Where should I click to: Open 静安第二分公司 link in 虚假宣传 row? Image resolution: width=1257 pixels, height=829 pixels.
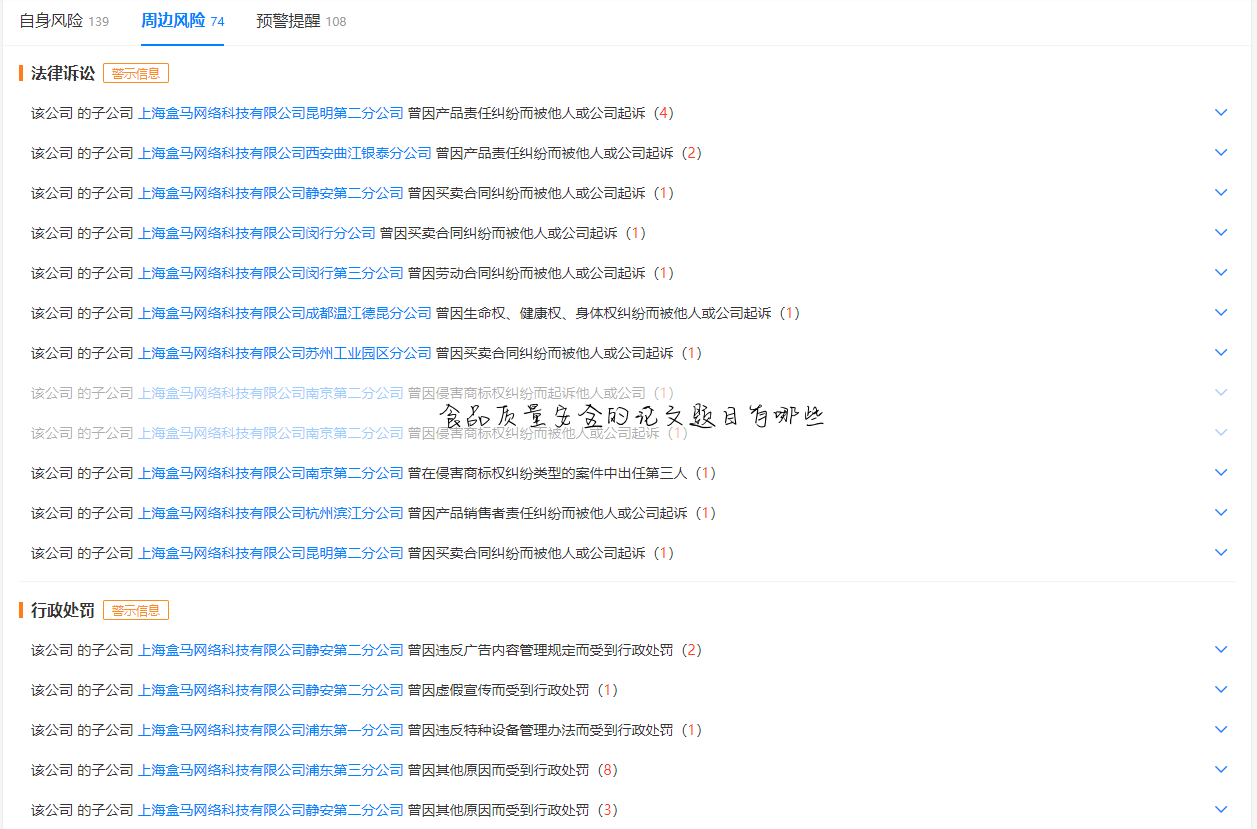click(271, 690)
